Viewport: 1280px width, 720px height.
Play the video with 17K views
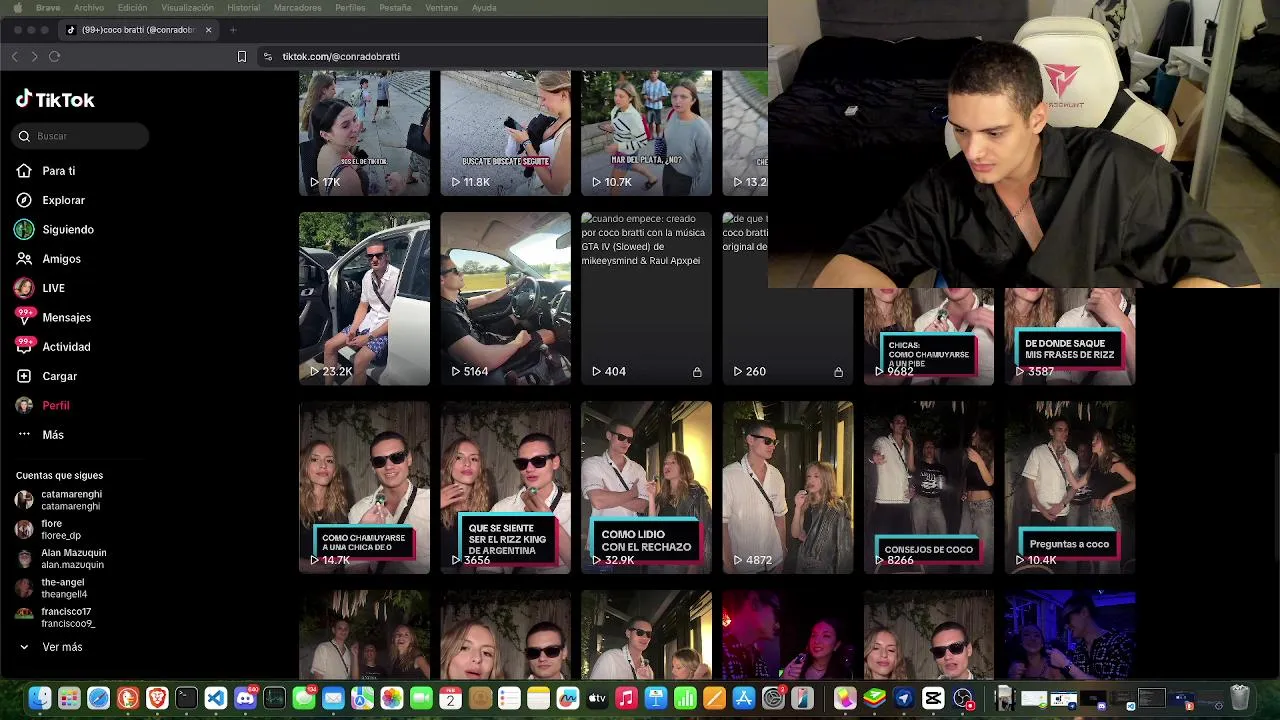coord(364,132)
